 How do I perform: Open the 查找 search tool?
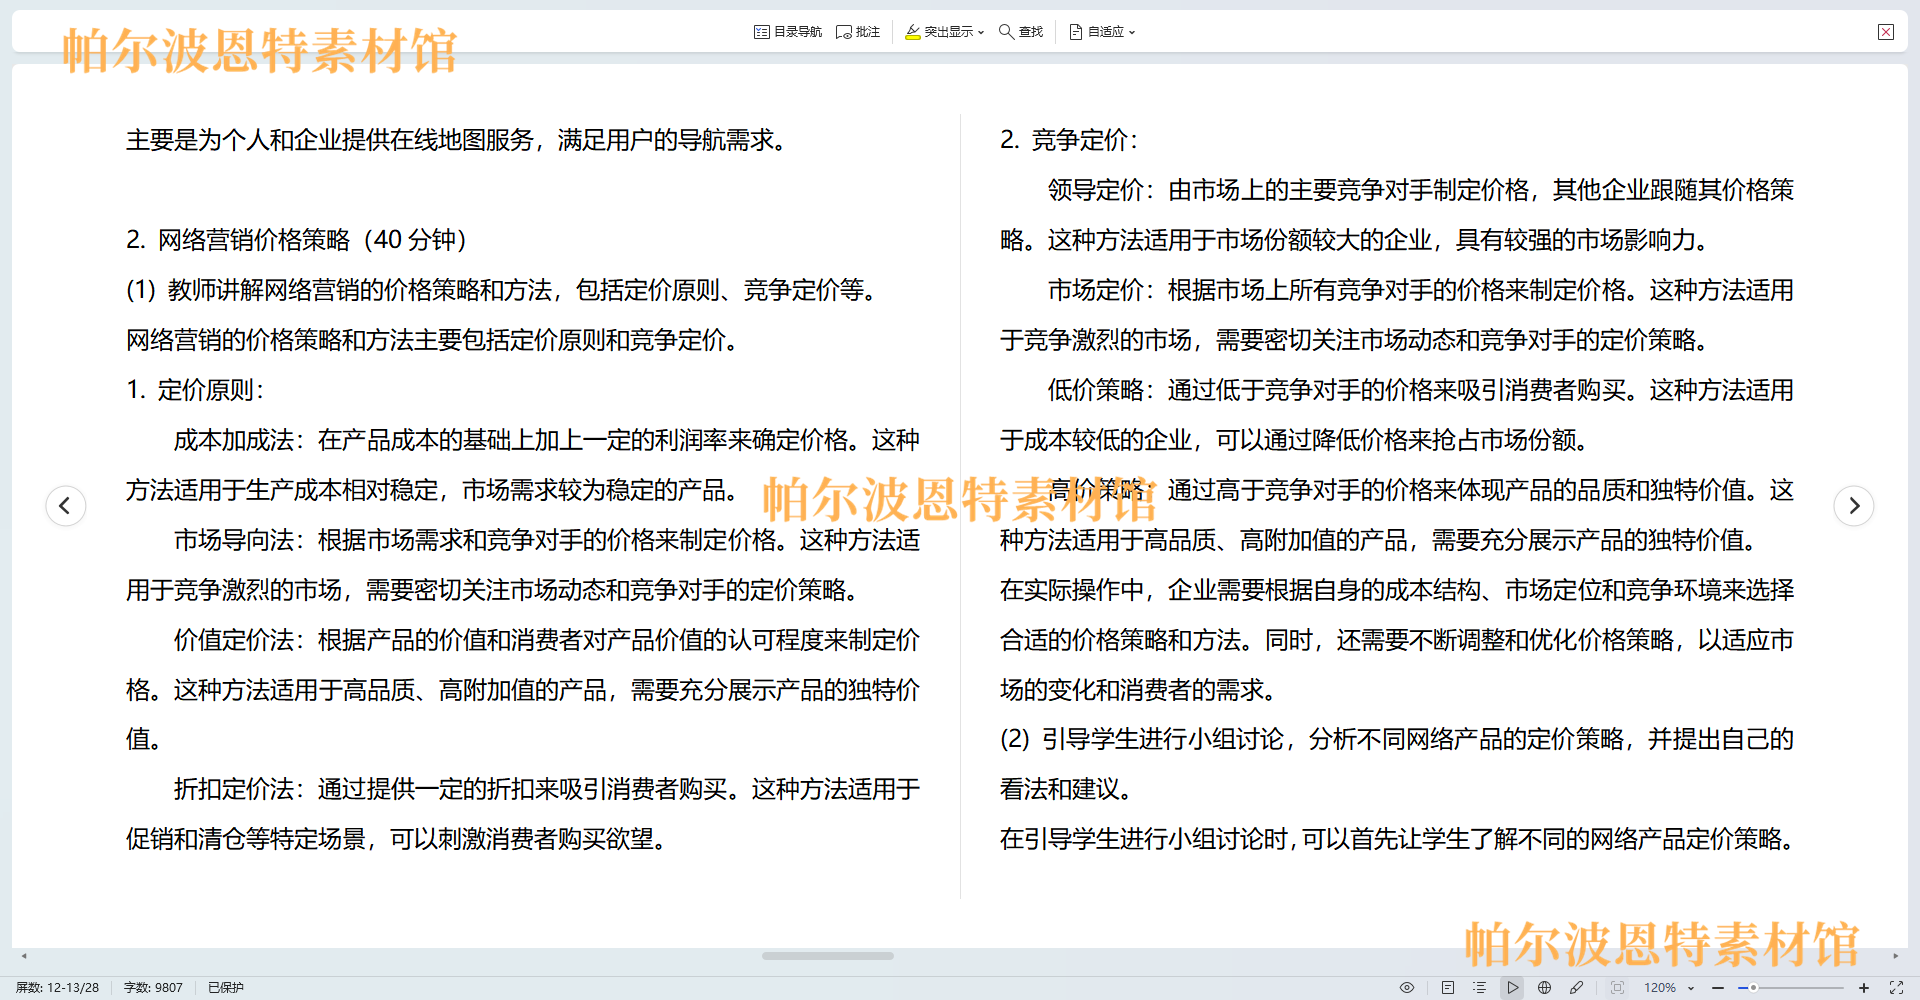pyautogui.click(x=1021, y=32)
